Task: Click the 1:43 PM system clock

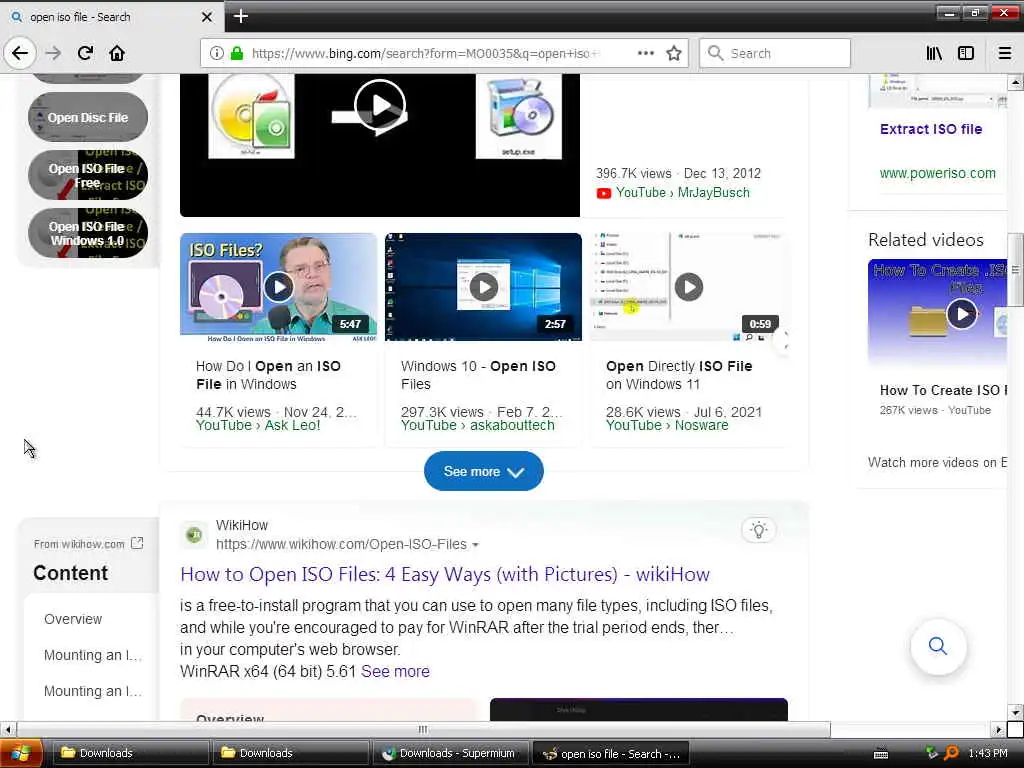Action: point(988,753)
